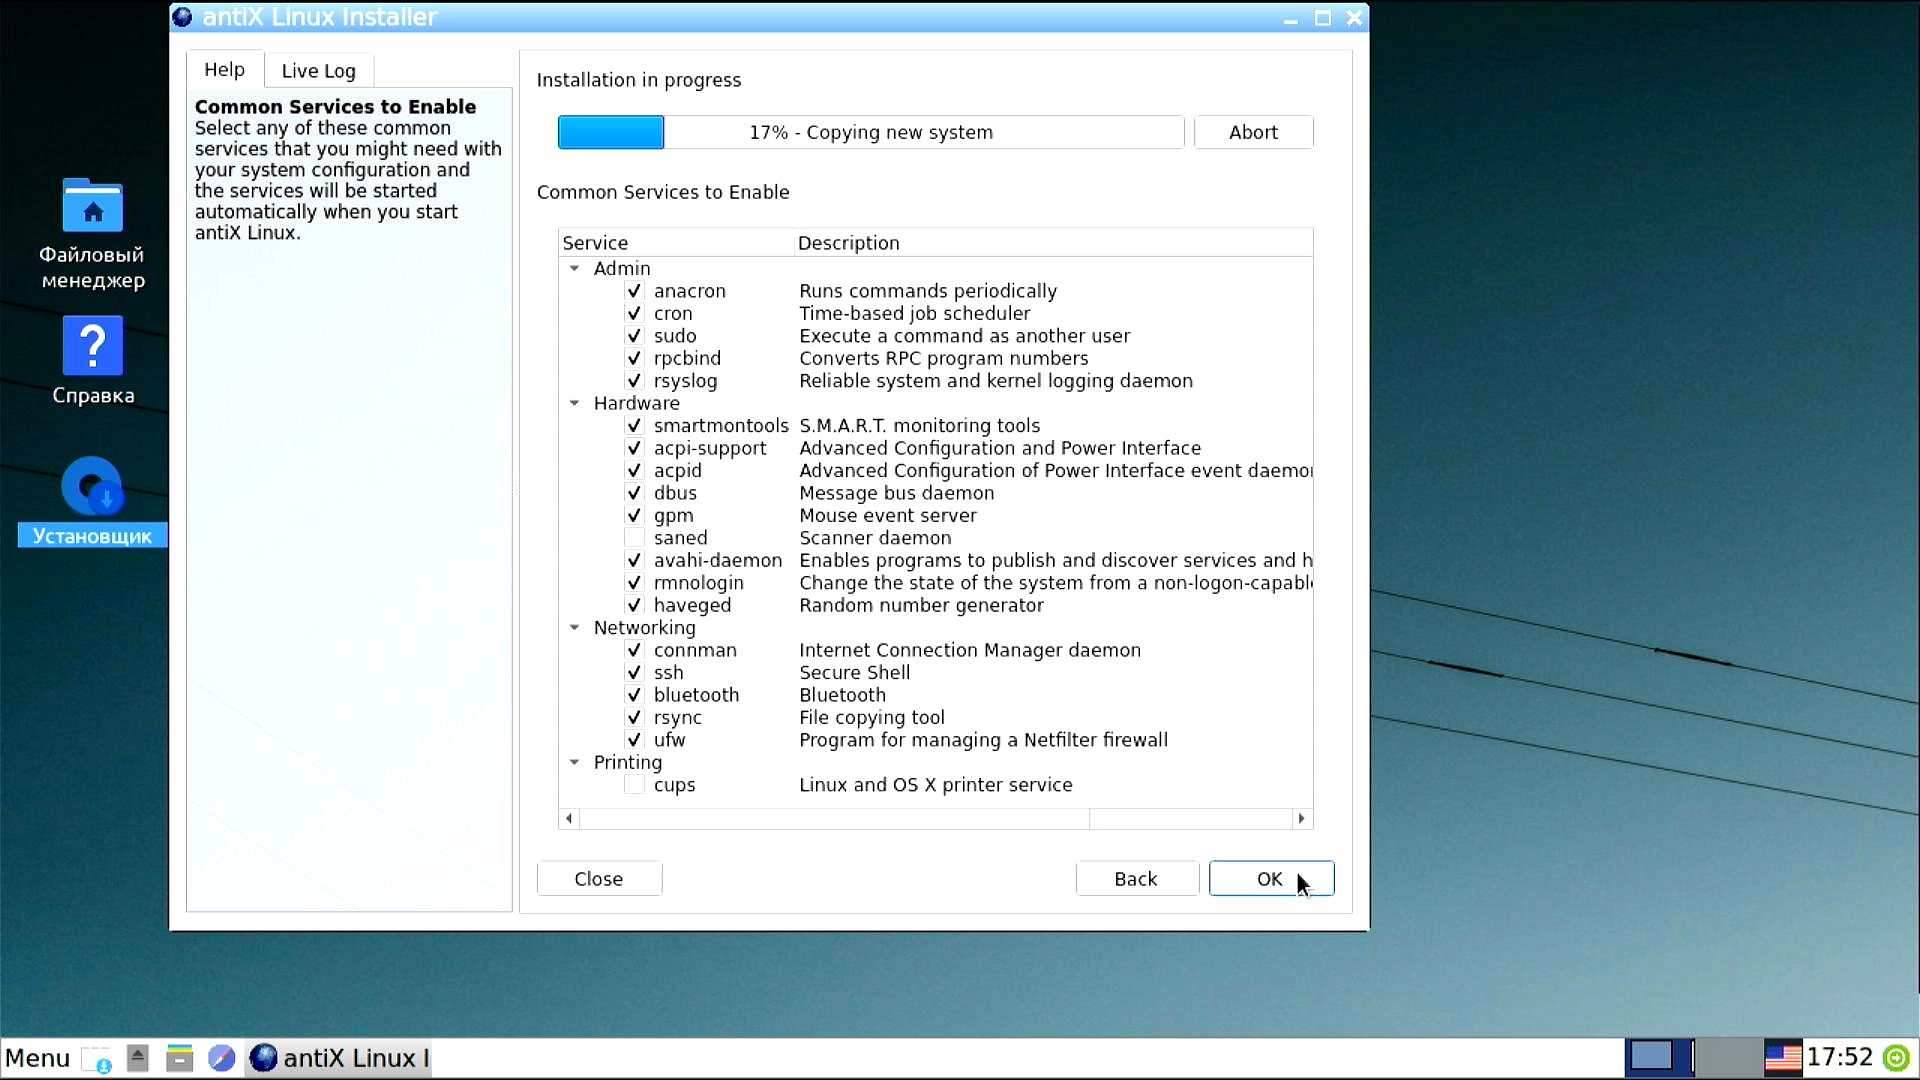Click the green logout icon in tray
Viewport: 1920px width, 1080px height.
pos(1895,1058)
